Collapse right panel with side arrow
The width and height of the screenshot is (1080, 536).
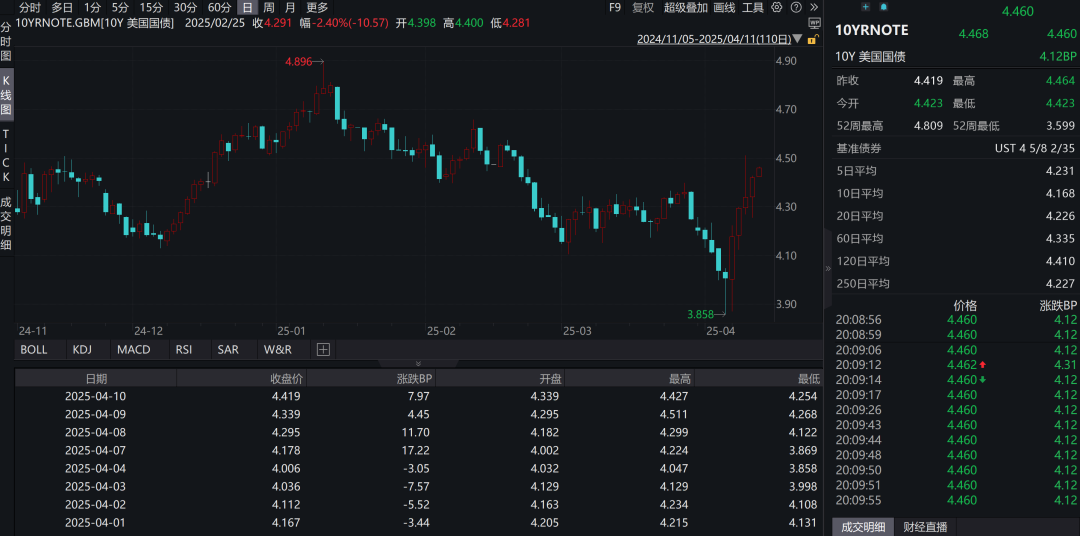click(828, 269)
